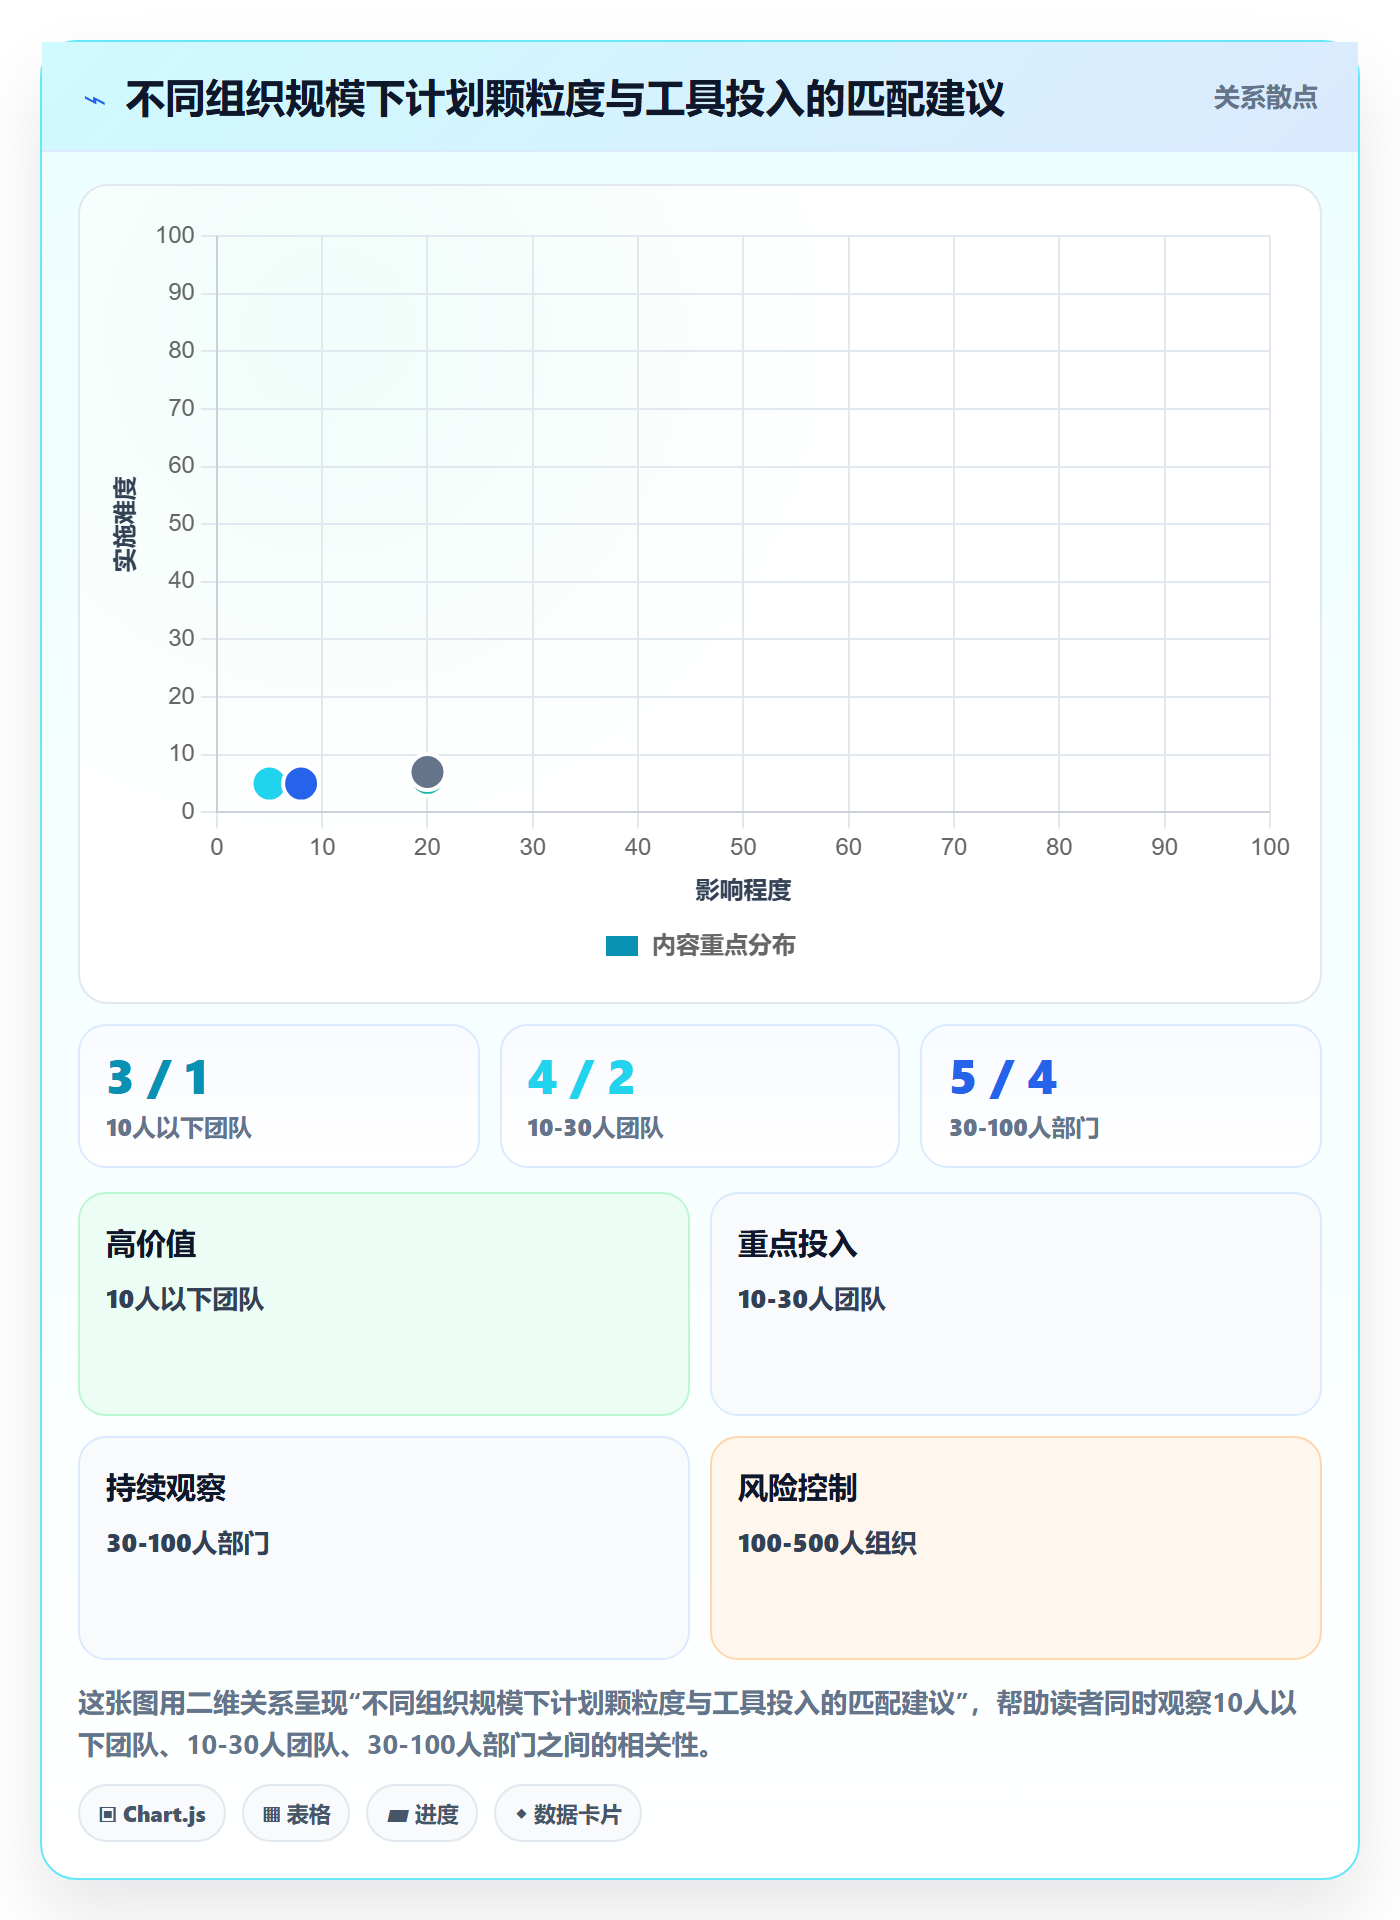Select the 数据卡片 tag label
Image resolution: width=1400 pixels, height=1920 pixels.
point(577,1815)
